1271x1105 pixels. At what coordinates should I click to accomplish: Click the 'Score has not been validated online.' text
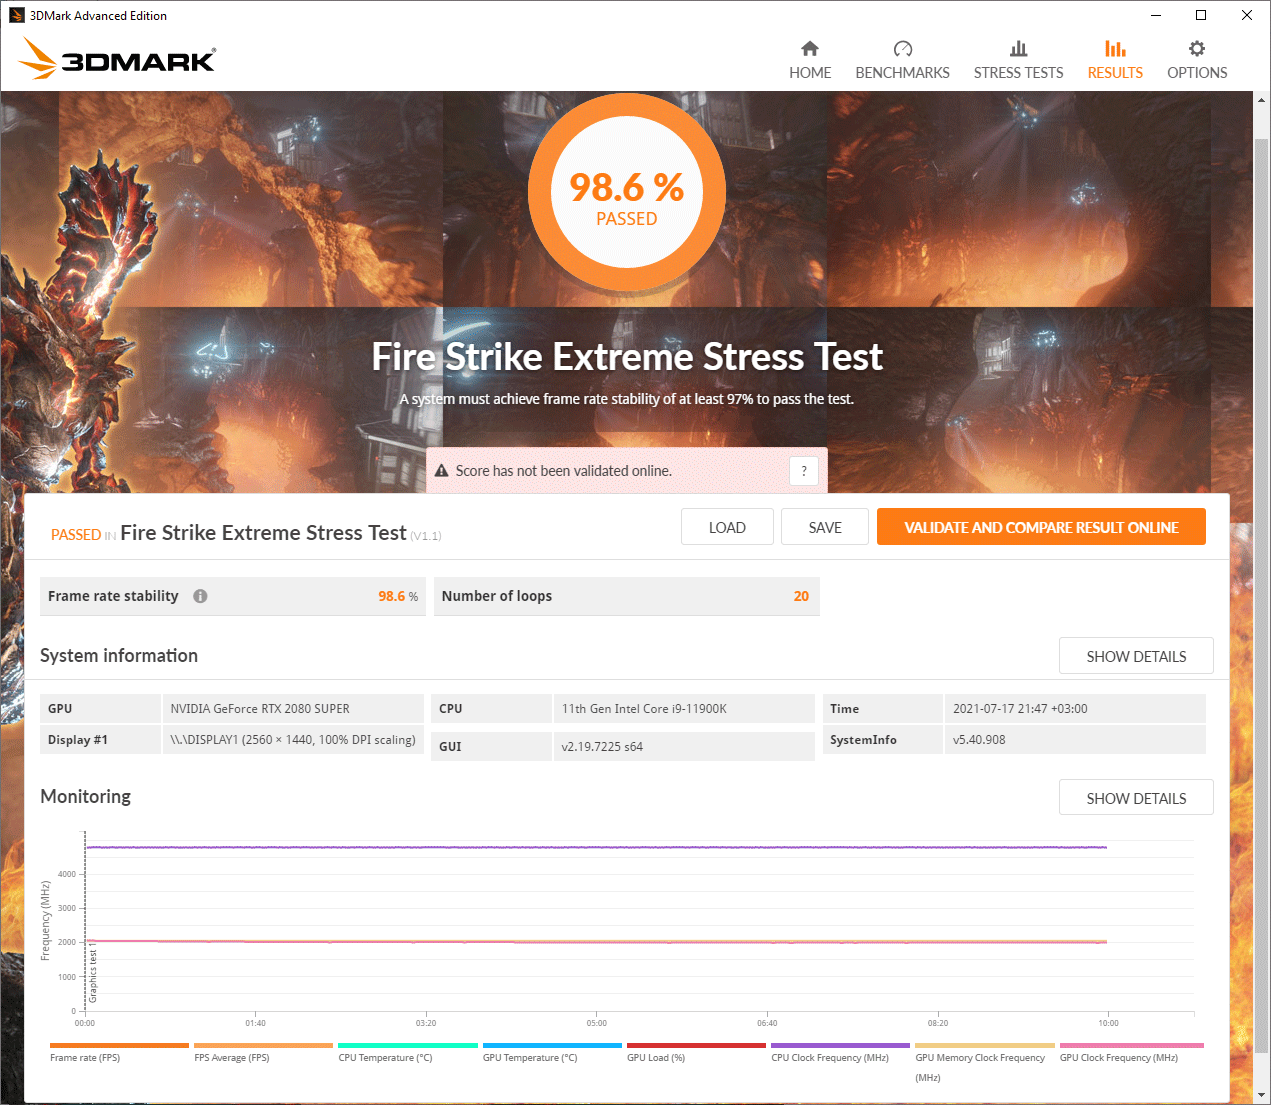(564, 471)
